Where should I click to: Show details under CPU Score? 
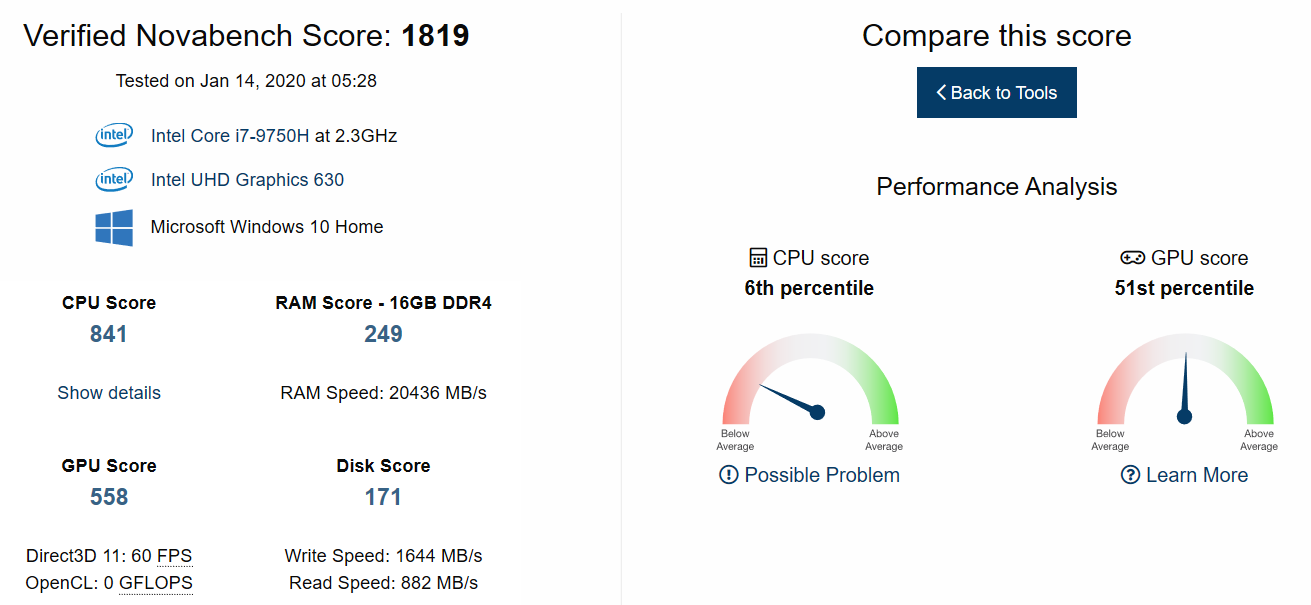pos(109,393)
